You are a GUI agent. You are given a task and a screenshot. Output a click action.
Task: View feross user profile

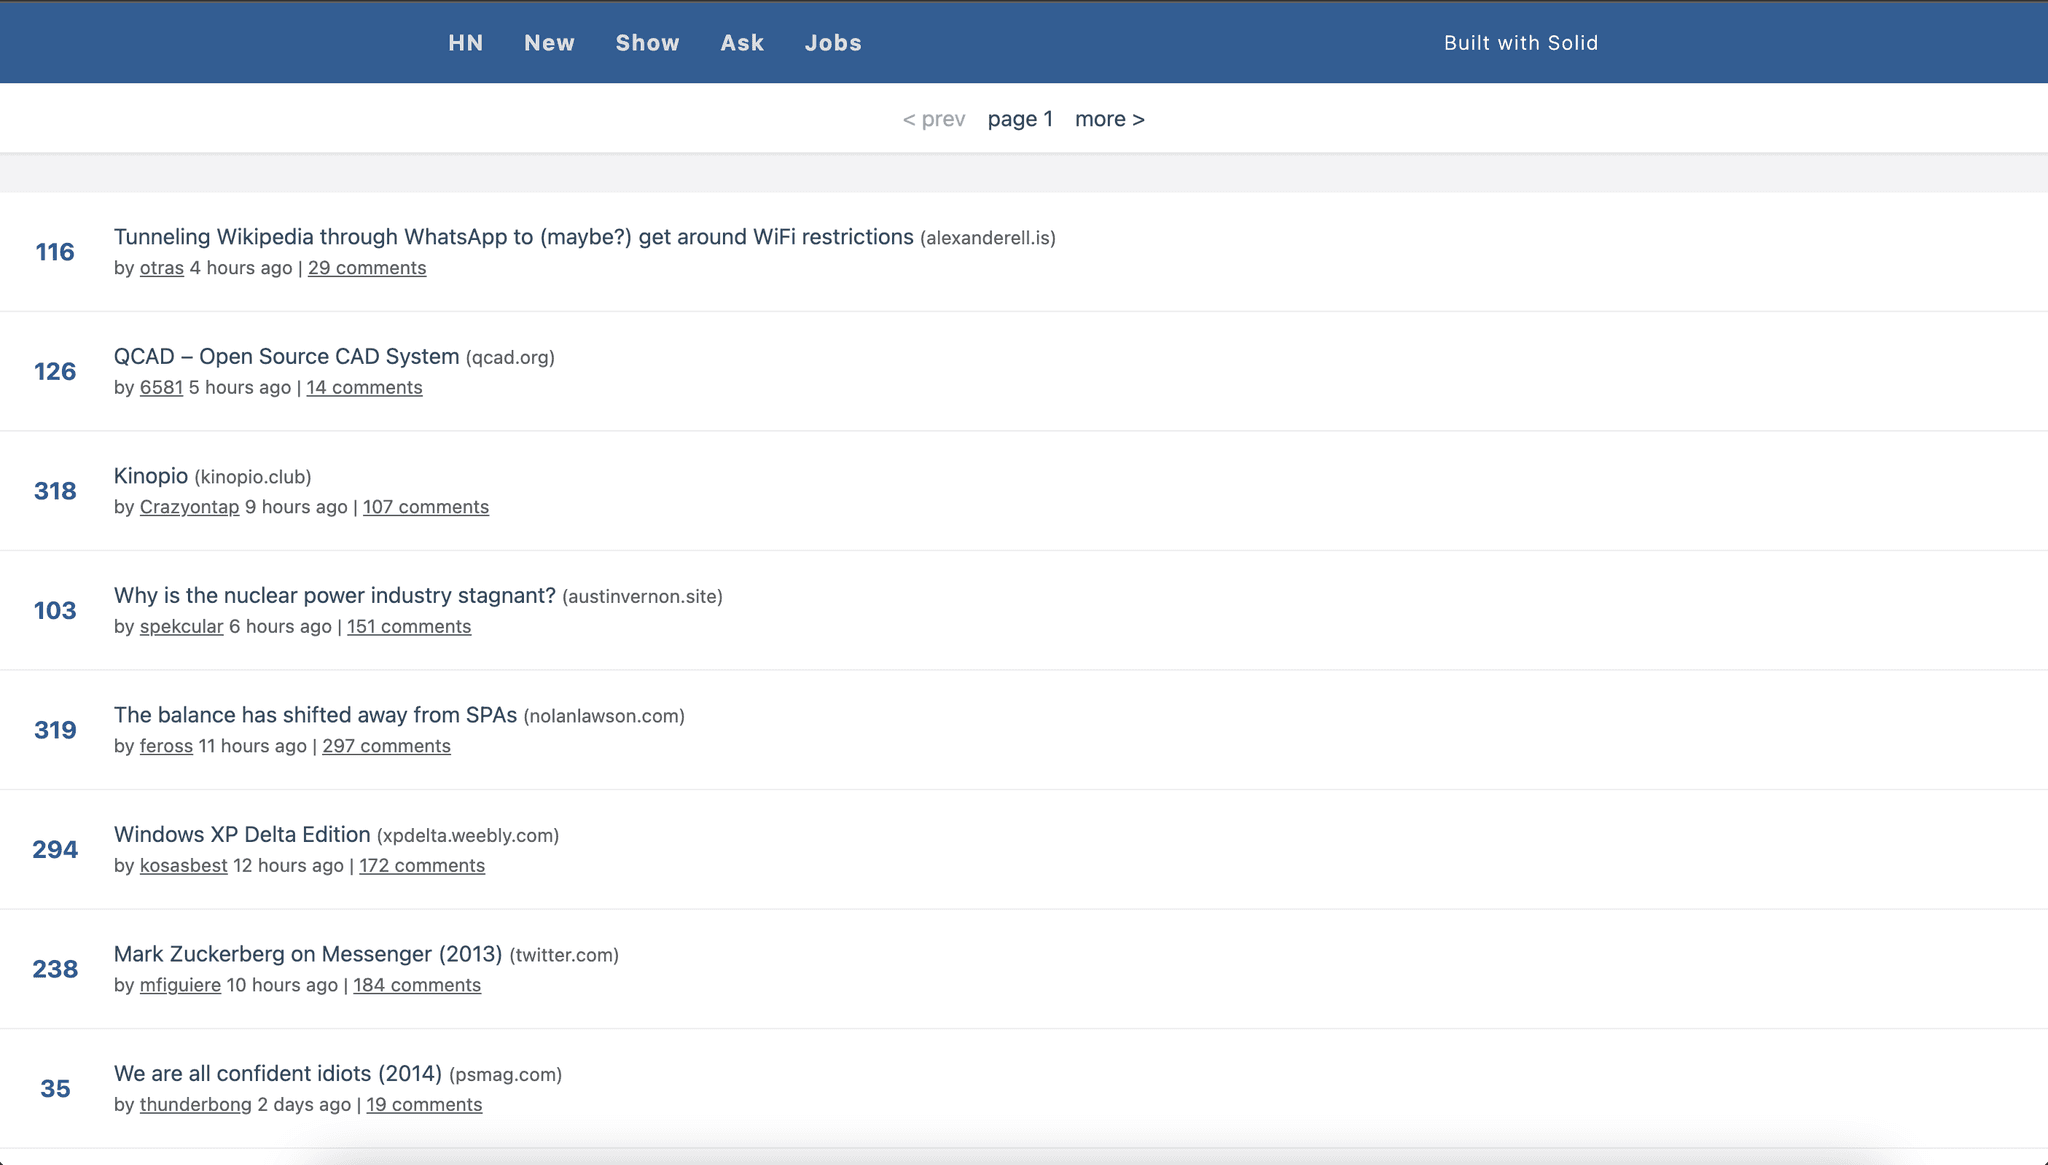pos(166,745)
